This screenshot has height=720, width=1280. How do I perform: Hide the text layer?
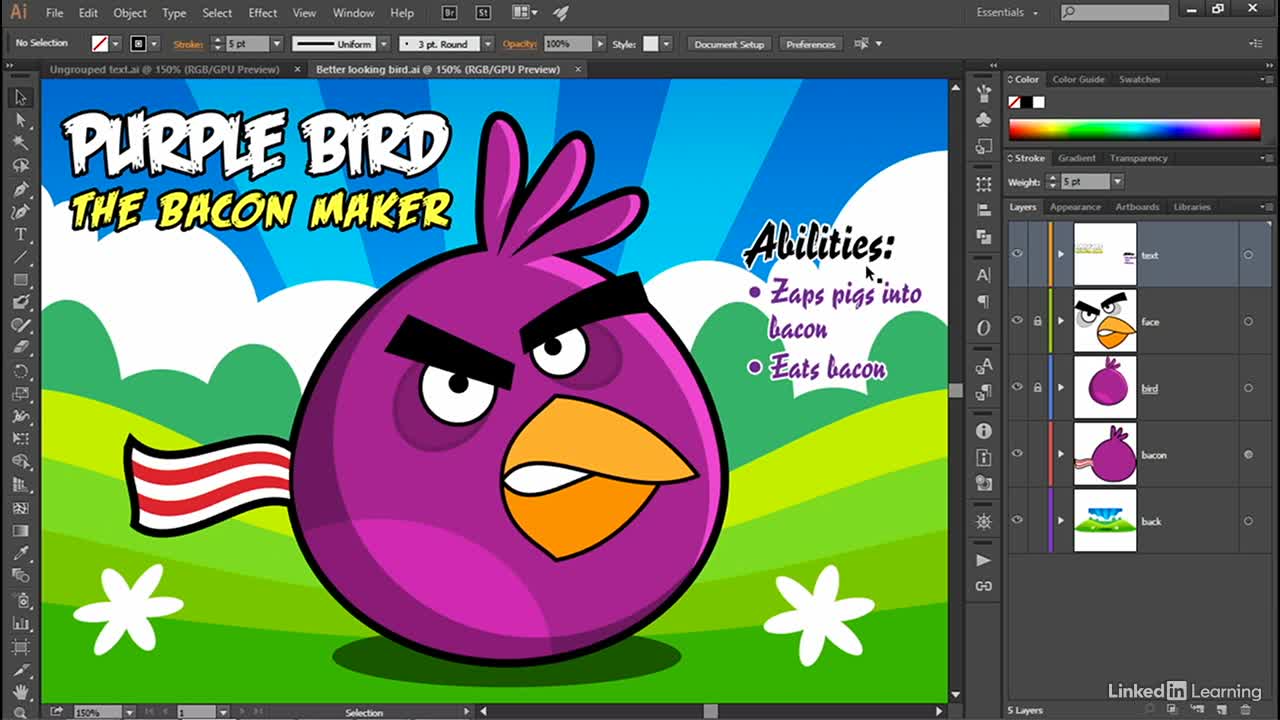[x=1017, y=254]
